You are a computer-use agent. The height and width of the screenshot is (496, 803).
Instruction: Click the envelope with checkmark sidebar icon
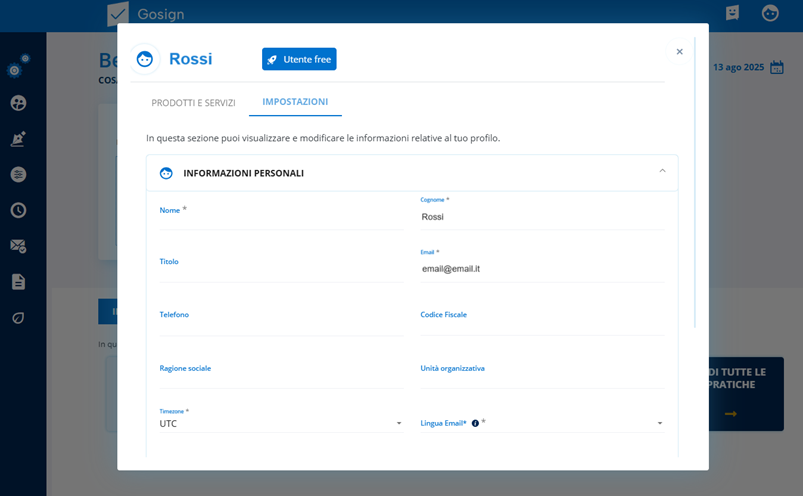[x=18, y=246]
